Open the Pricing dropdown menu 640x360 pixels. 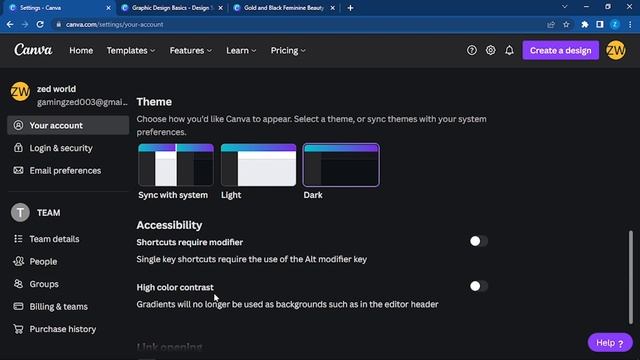288,51
